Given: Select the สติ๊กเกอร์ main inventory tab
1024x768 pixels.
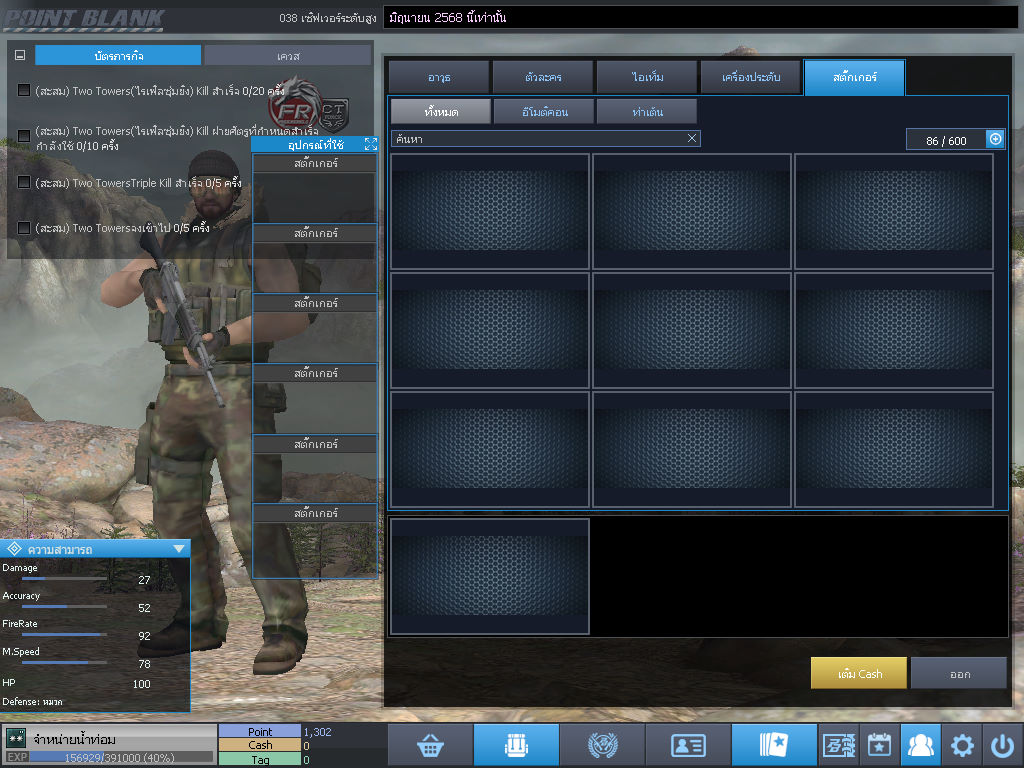Looking at the screenshot, I should 855,77.
